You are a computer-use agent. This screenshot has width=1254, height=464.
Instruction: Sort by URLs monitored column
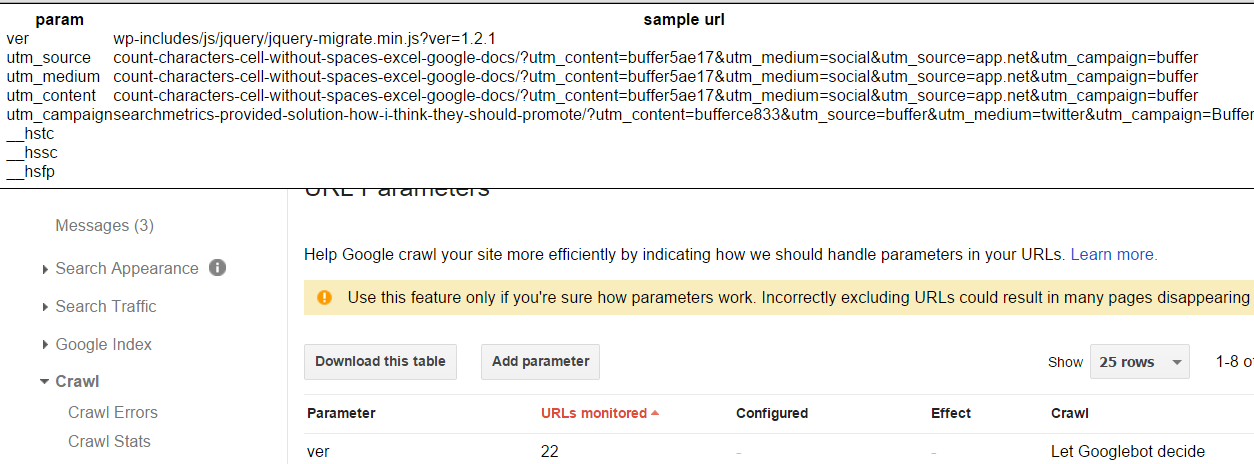594,413
